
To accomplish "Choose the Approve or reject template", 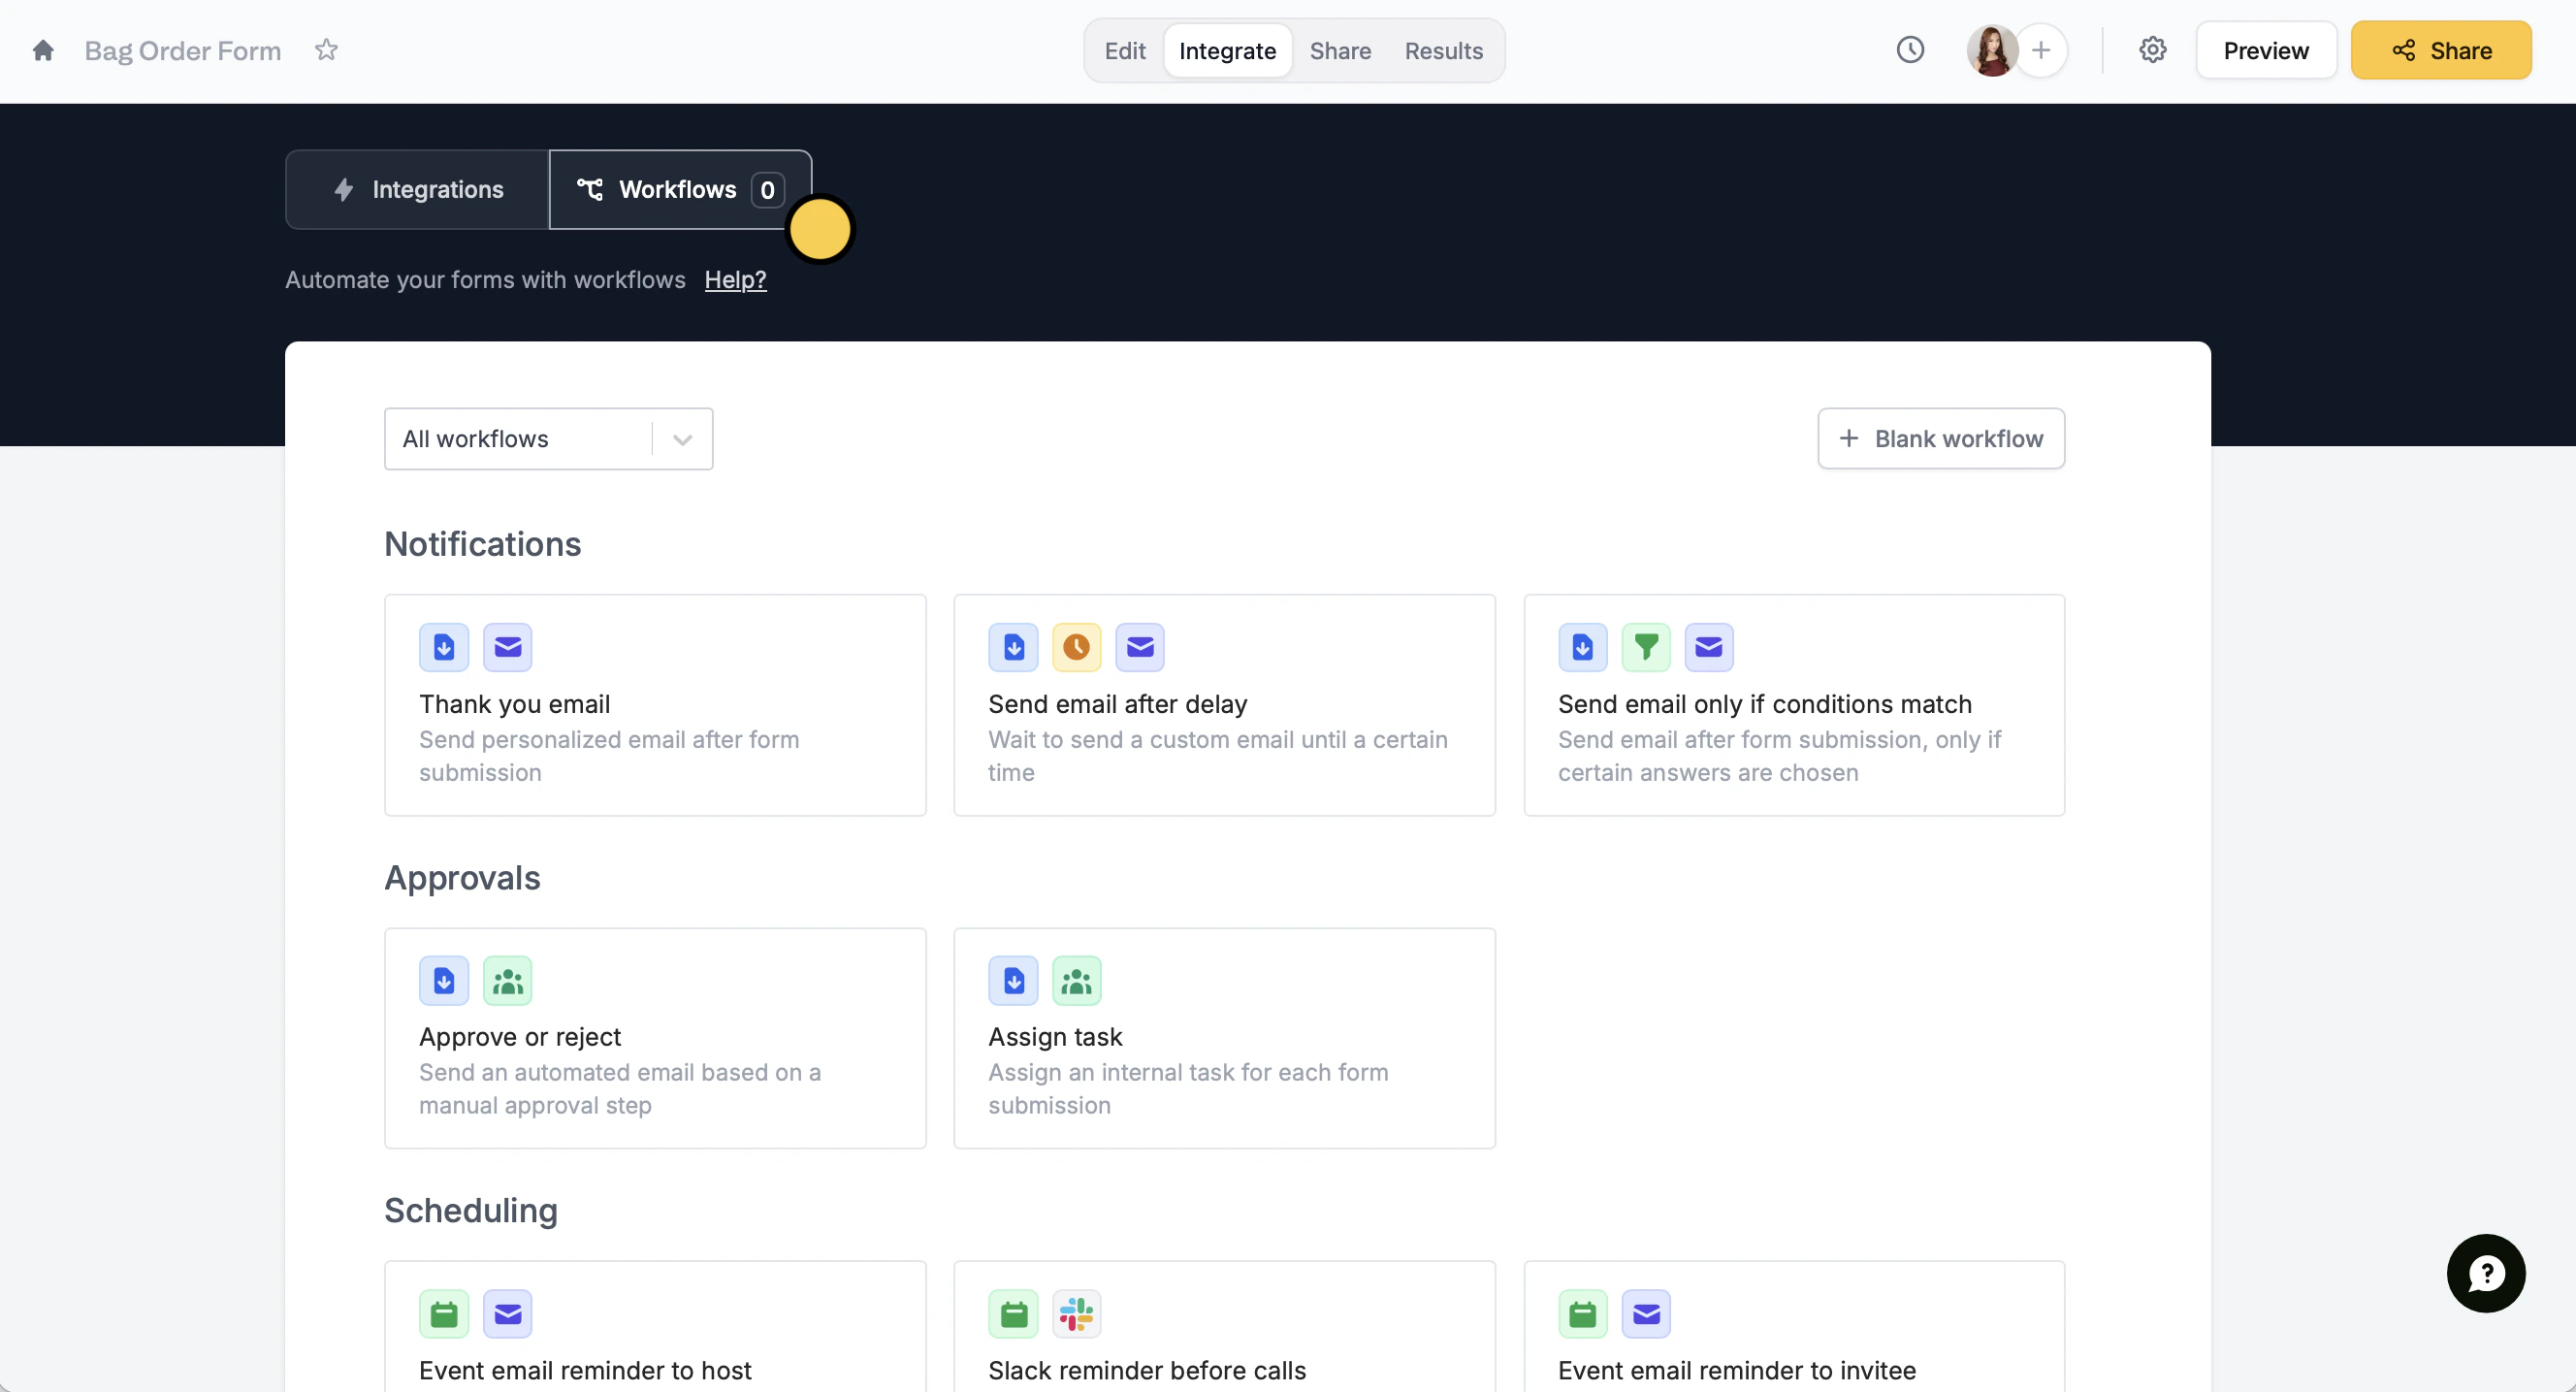I will tap(655, 1038).
